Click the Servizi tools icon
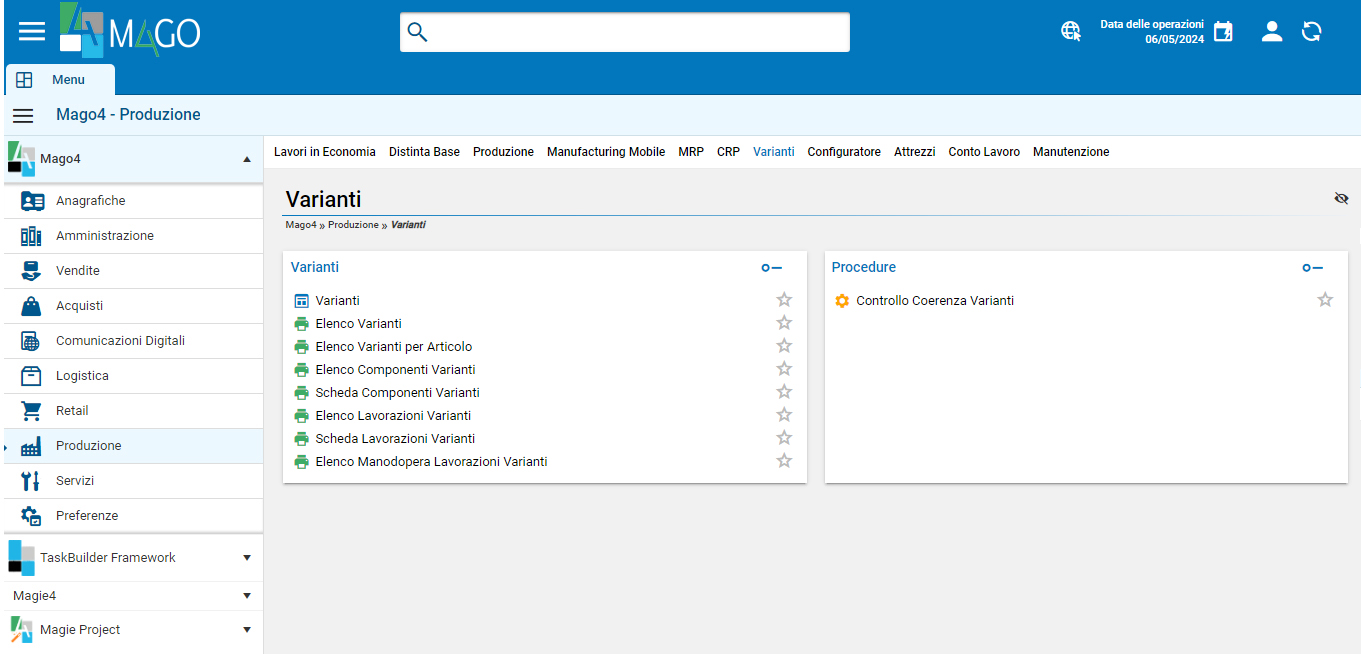 pos(31,481)
